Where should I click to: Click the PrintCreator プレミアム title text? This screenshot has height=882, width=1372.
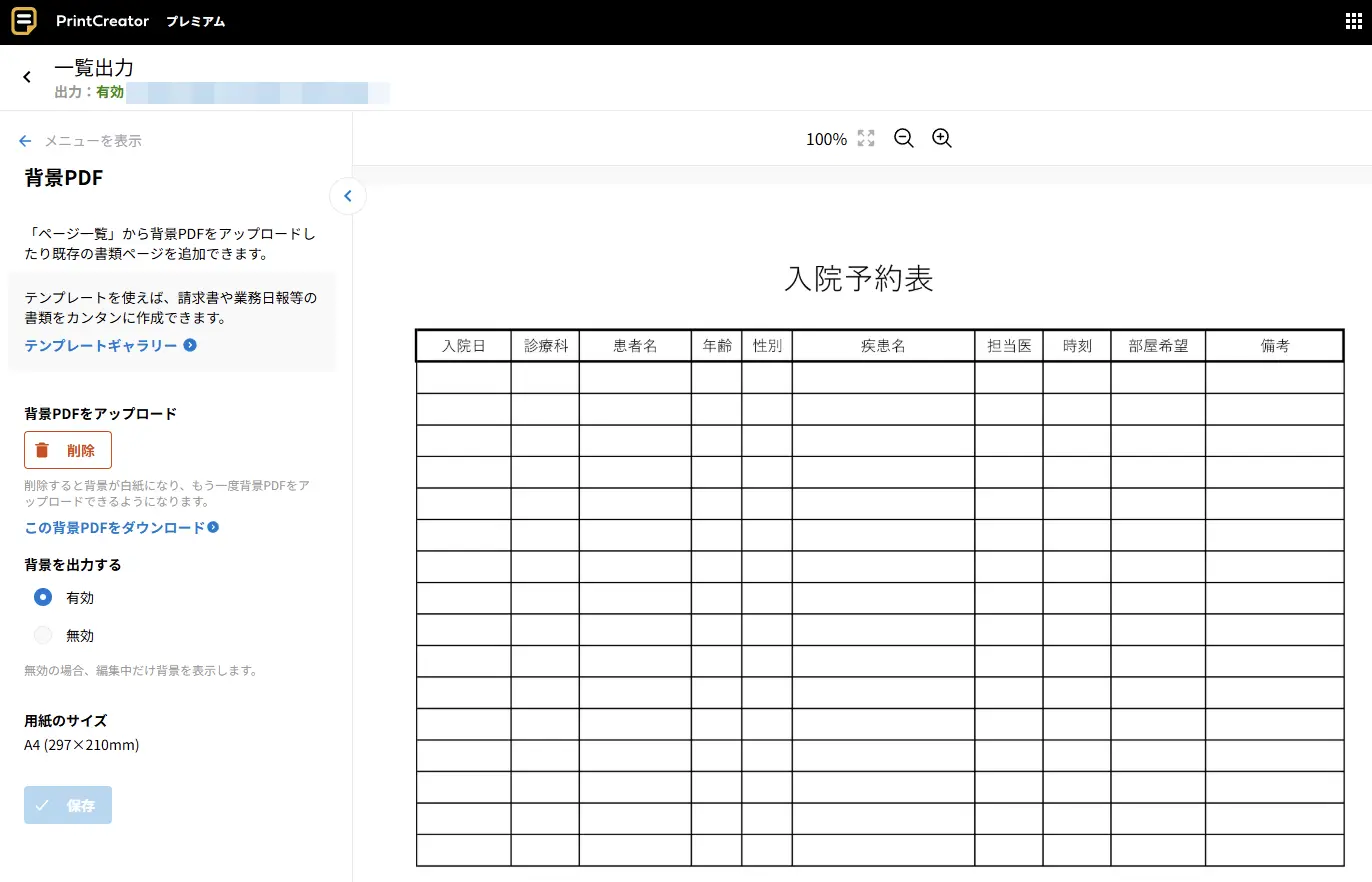(140, 21)
